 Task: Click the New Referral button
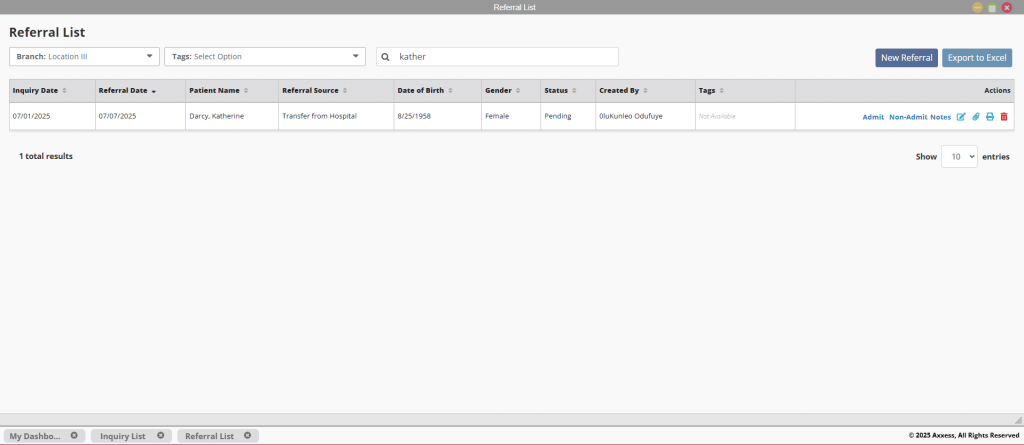pos(906,57)
